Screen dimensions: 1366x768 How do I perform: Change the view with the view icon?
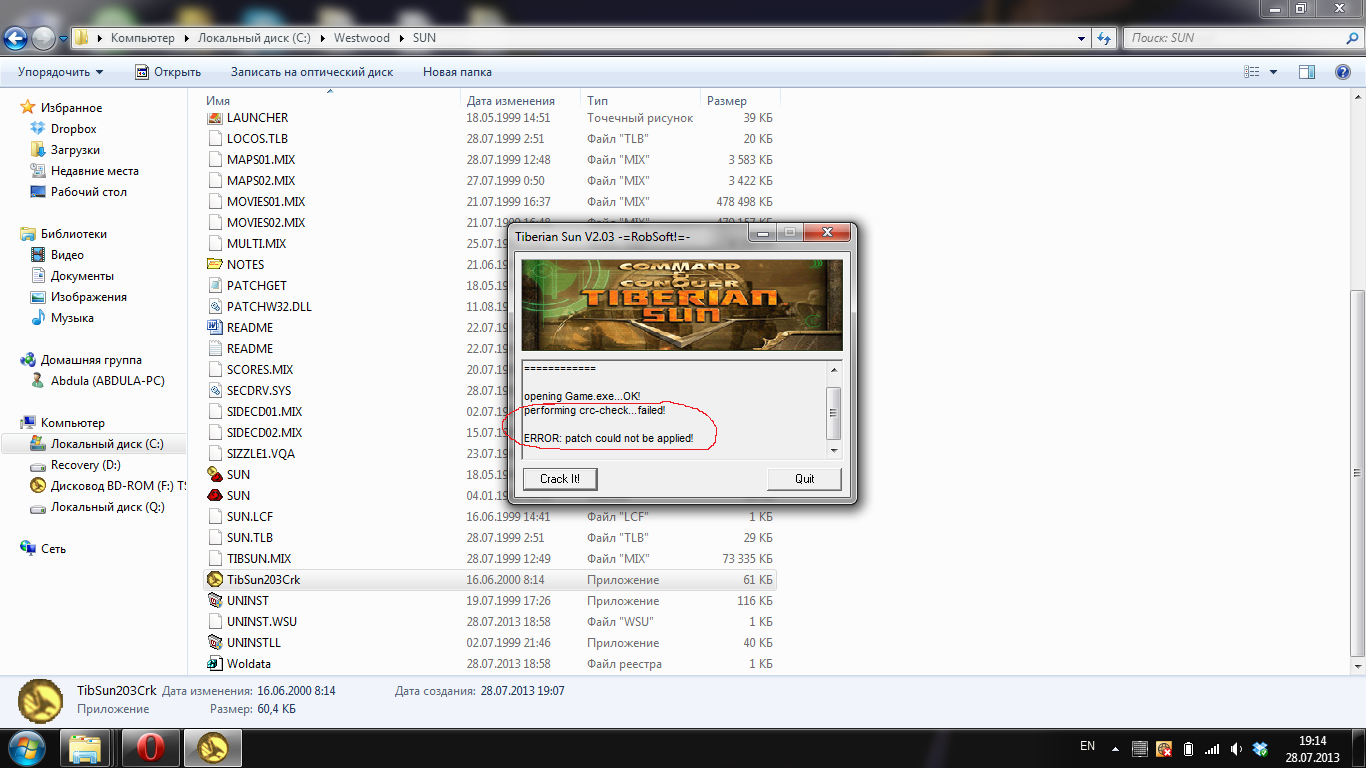point(1251,72)
